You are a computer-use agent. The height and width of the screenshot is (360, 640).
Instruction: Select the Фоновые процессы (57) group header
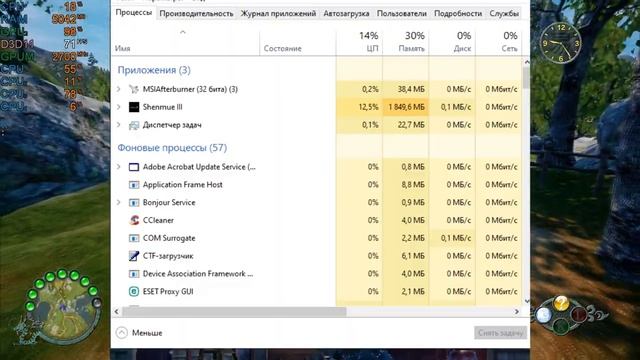click(172, 148)
